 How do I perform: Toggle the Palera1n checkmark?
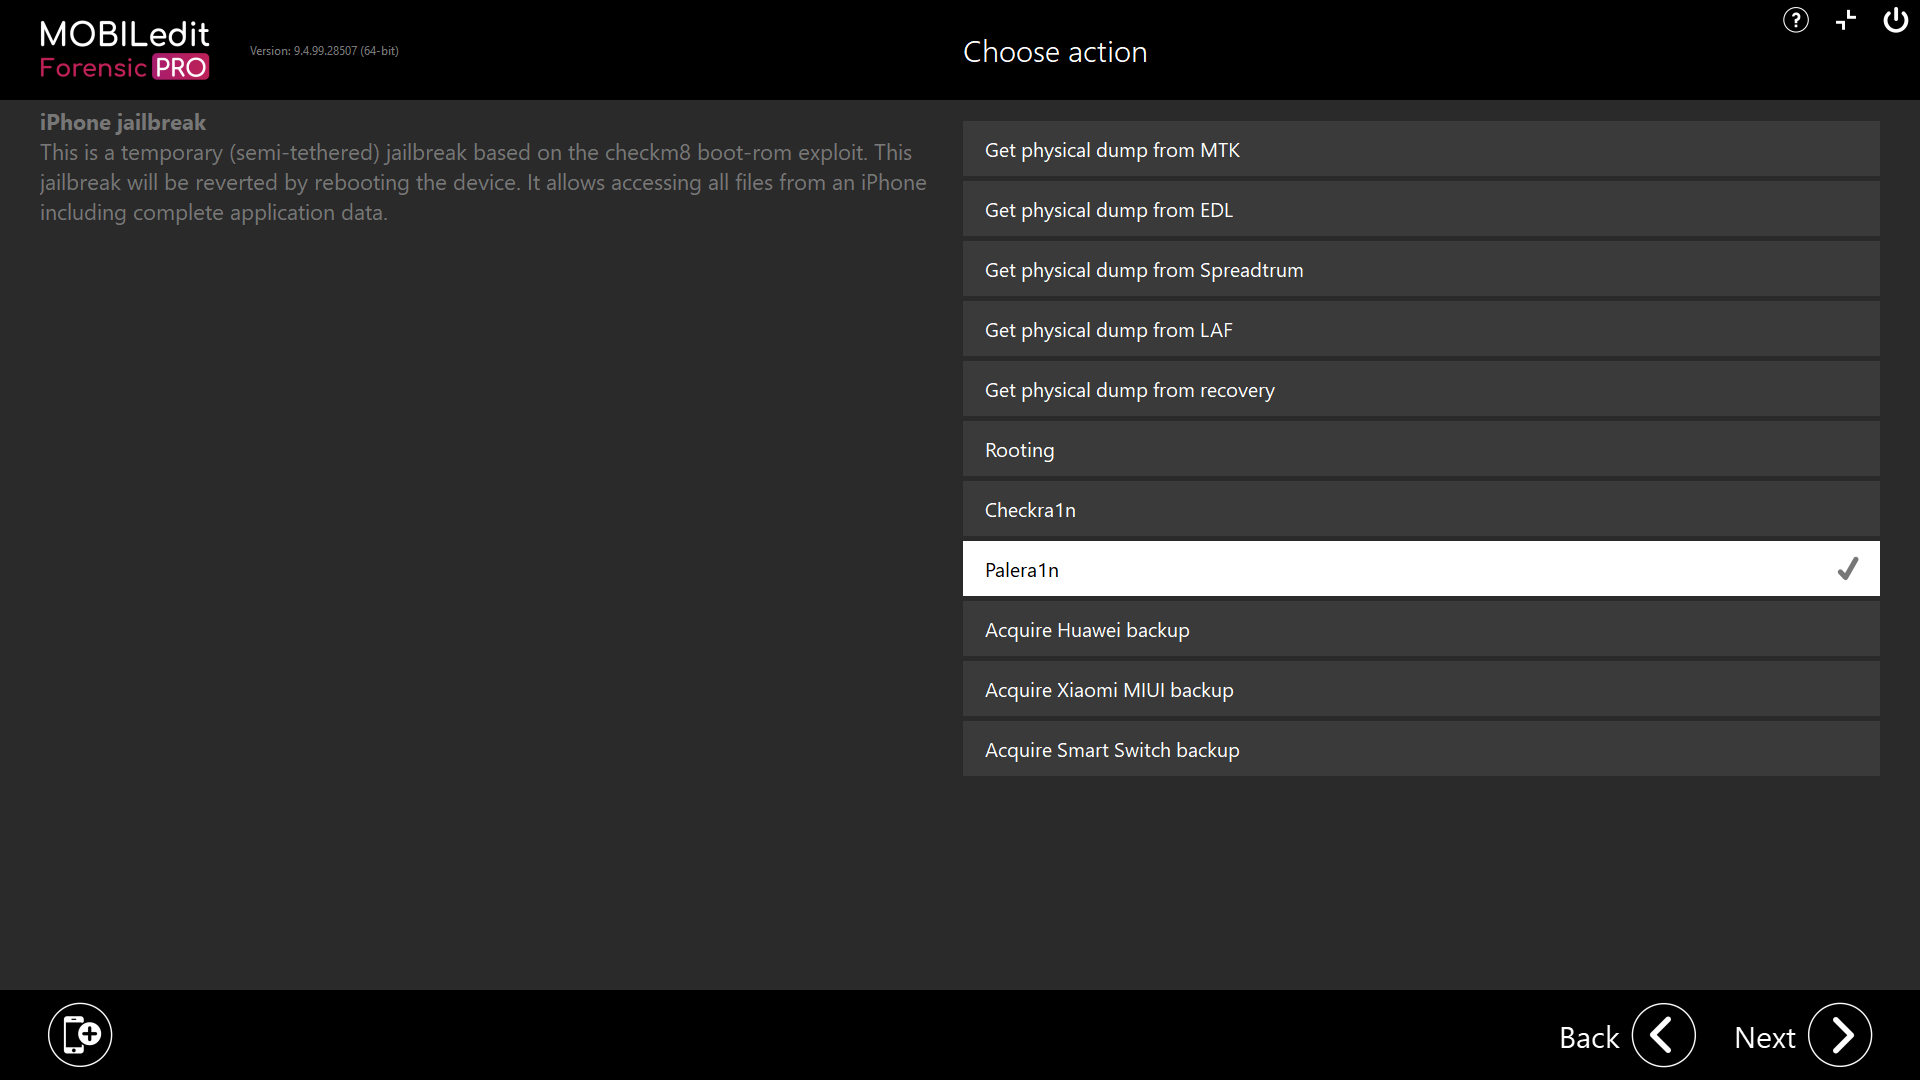point(1847,569)
